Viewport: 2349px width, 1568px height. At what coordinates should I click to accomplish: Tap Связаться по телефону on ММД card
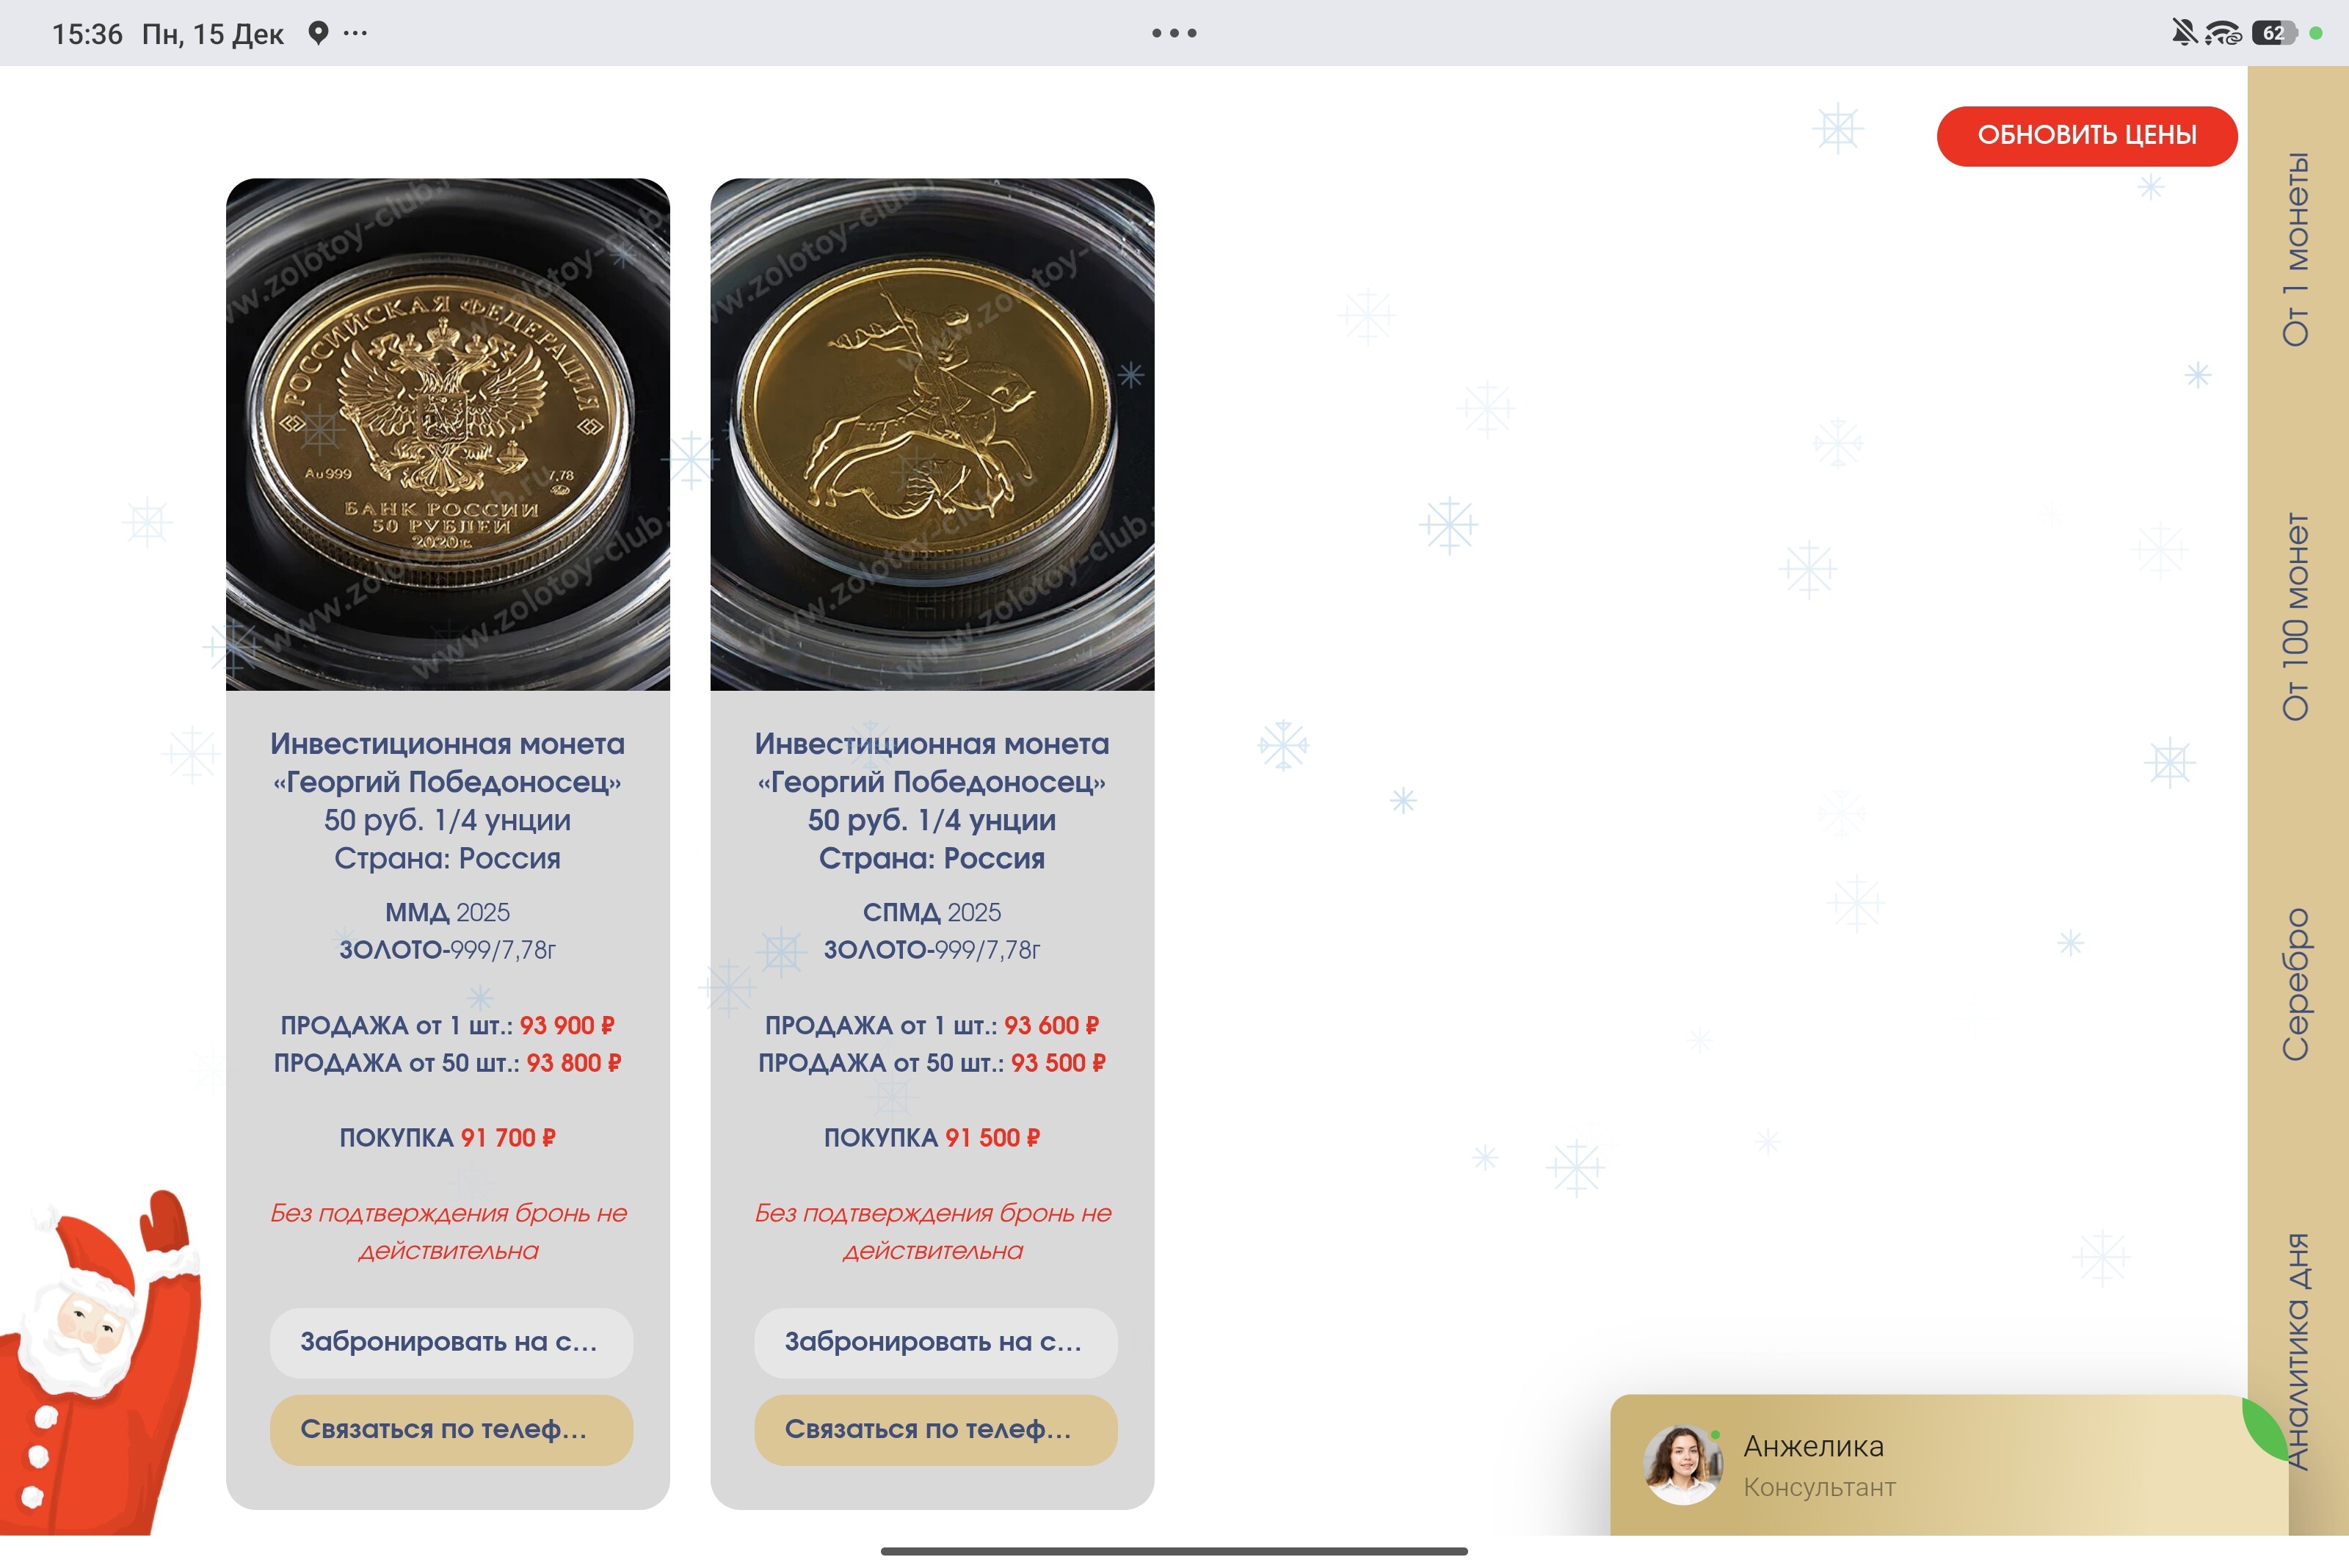(451, 1430)
